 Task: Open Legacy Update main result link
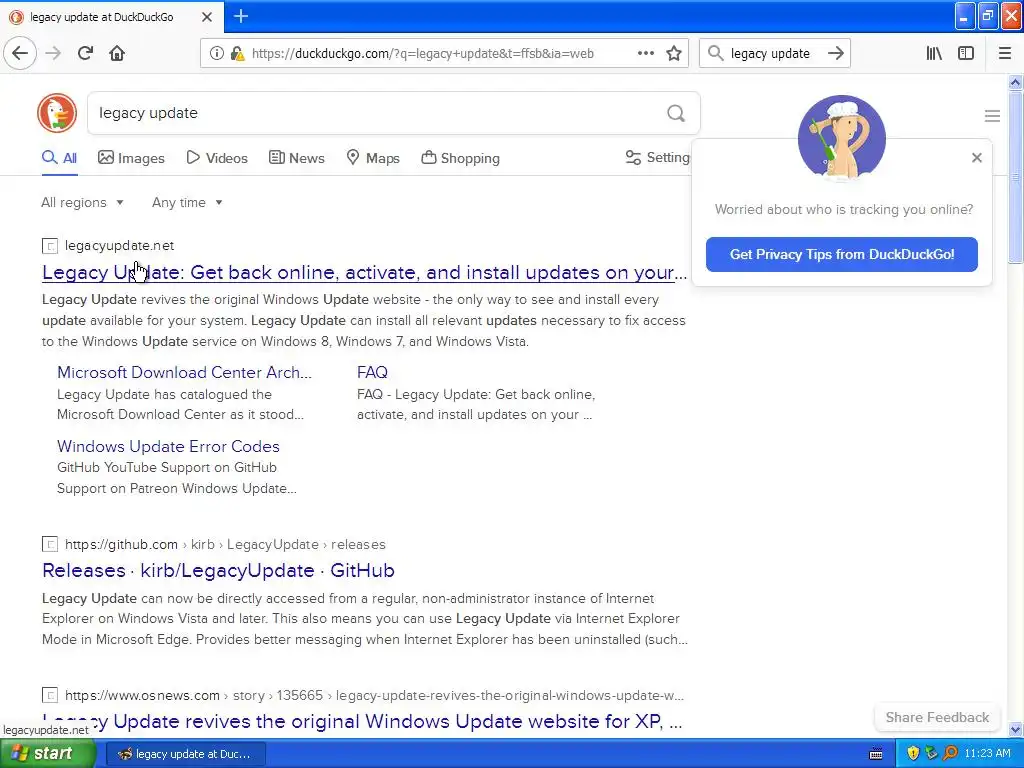click(x=364, y=272)
